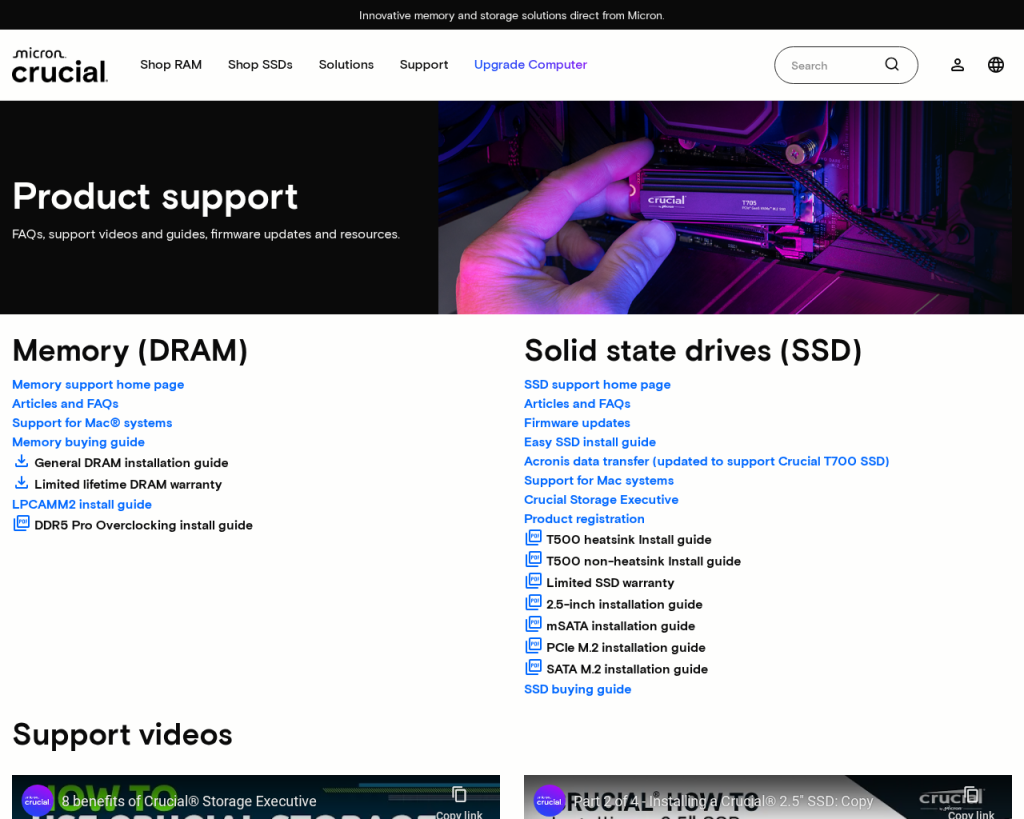Open Firmware updates link
Image resolution: width=1024 pixels, height=819 pixels.
pos(577,423)
